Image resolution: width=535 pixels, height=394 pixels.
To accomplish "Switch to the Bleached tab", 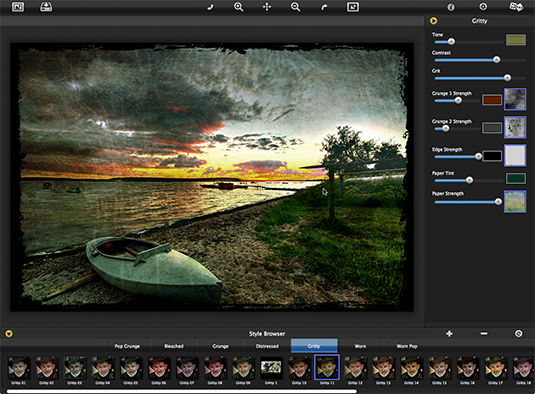I will (174, 346).
